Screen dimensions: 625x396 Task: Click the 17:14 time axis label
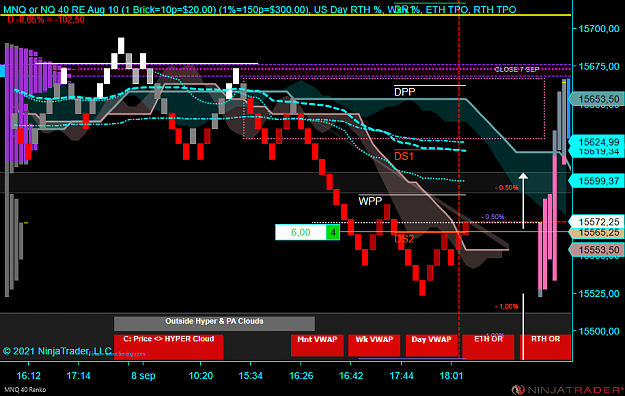click(x=78, y=376)
